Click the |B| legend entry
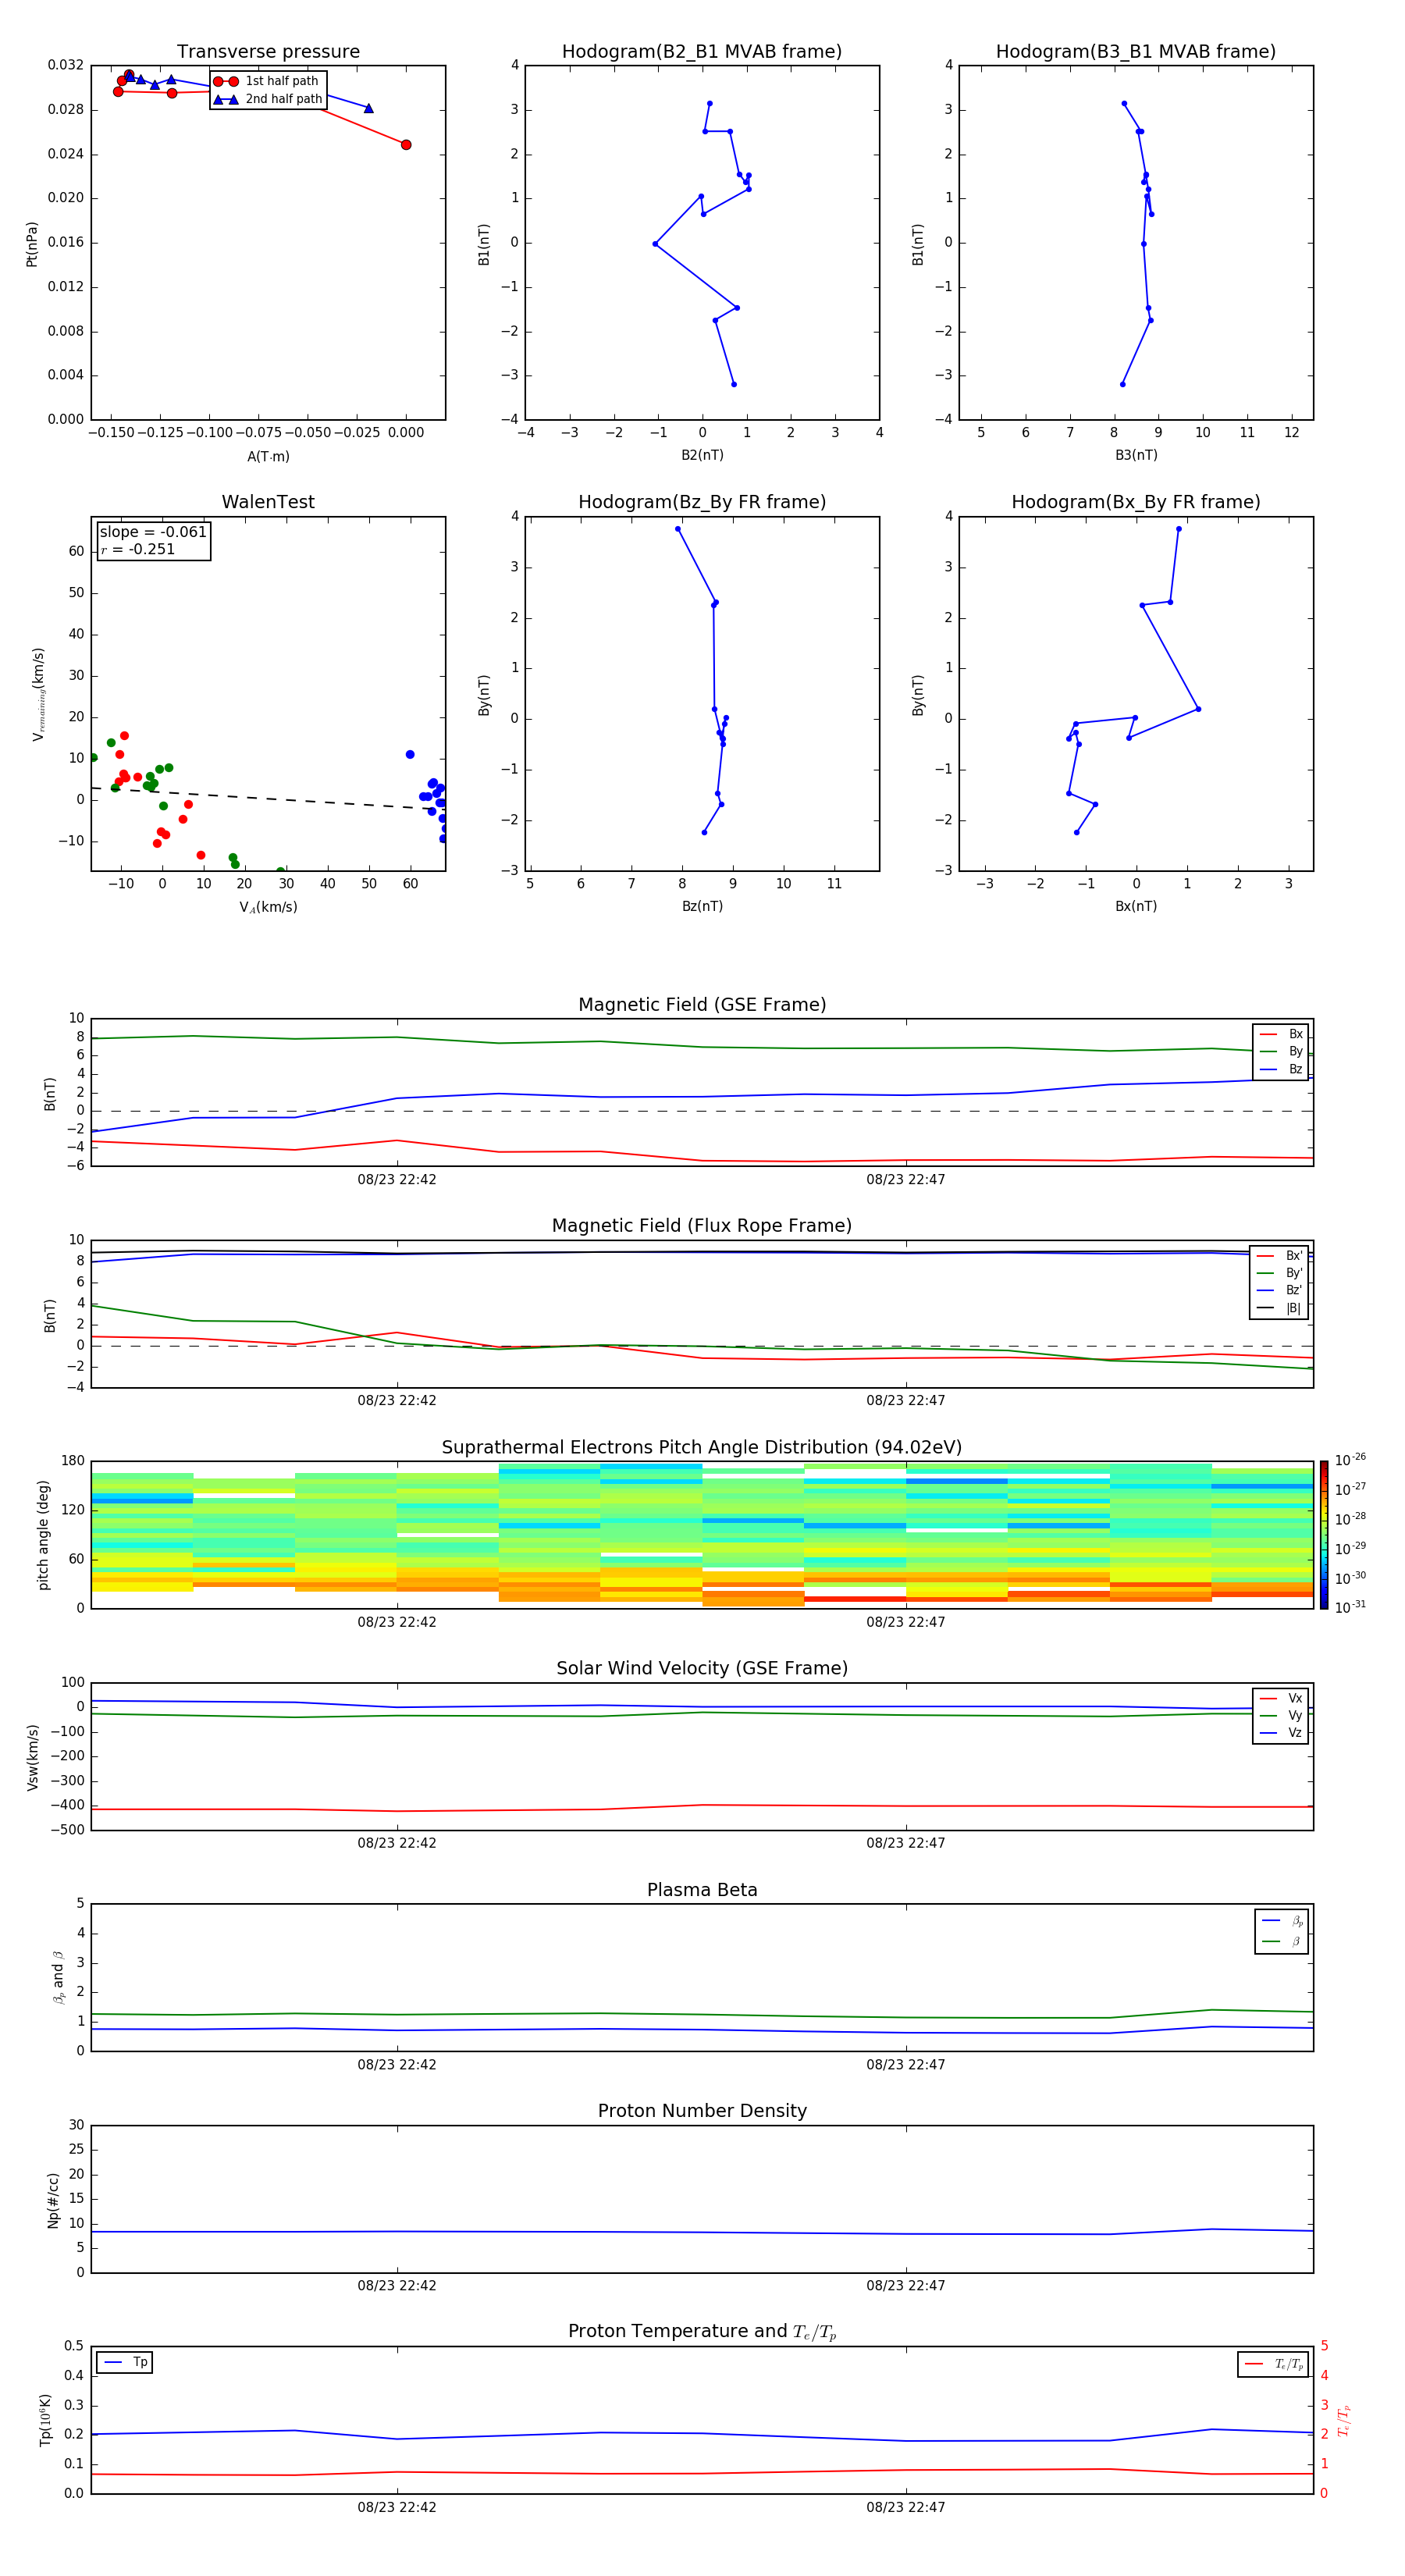Image resolution: width=1405 pixels, height=2576 pixels. click(1280, 1309)
